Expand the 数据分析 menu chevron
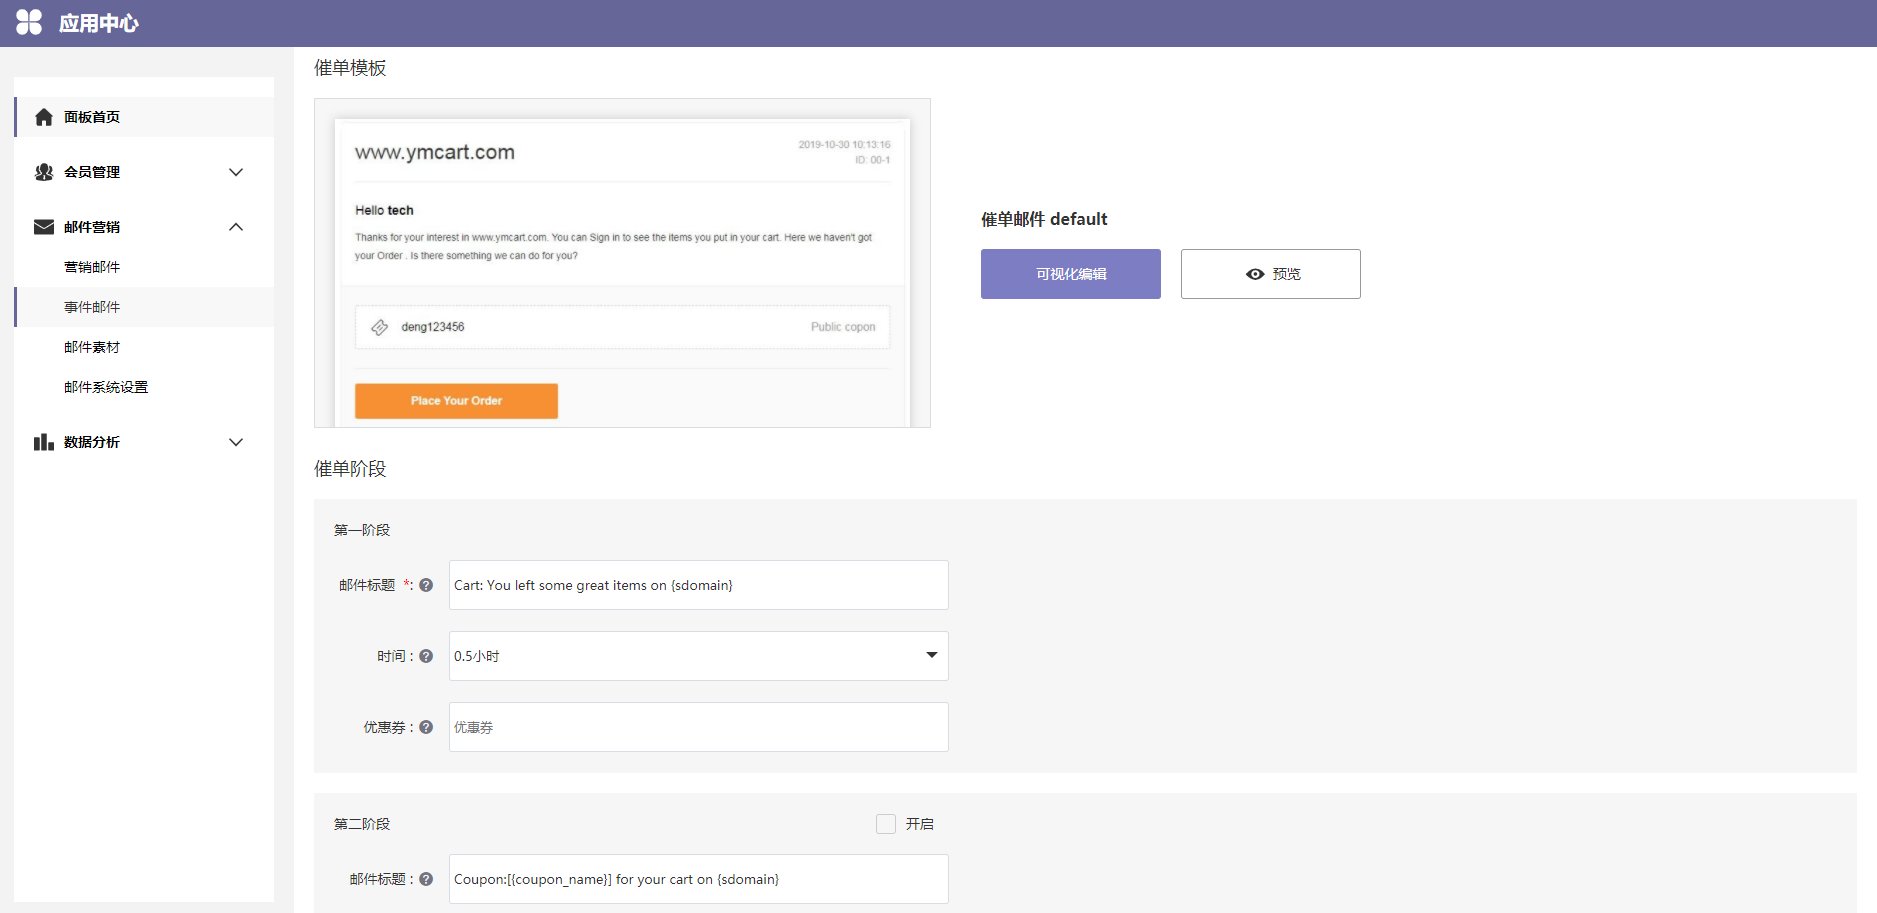This screenshot has width=1877, height=913. tap(236, 442)
